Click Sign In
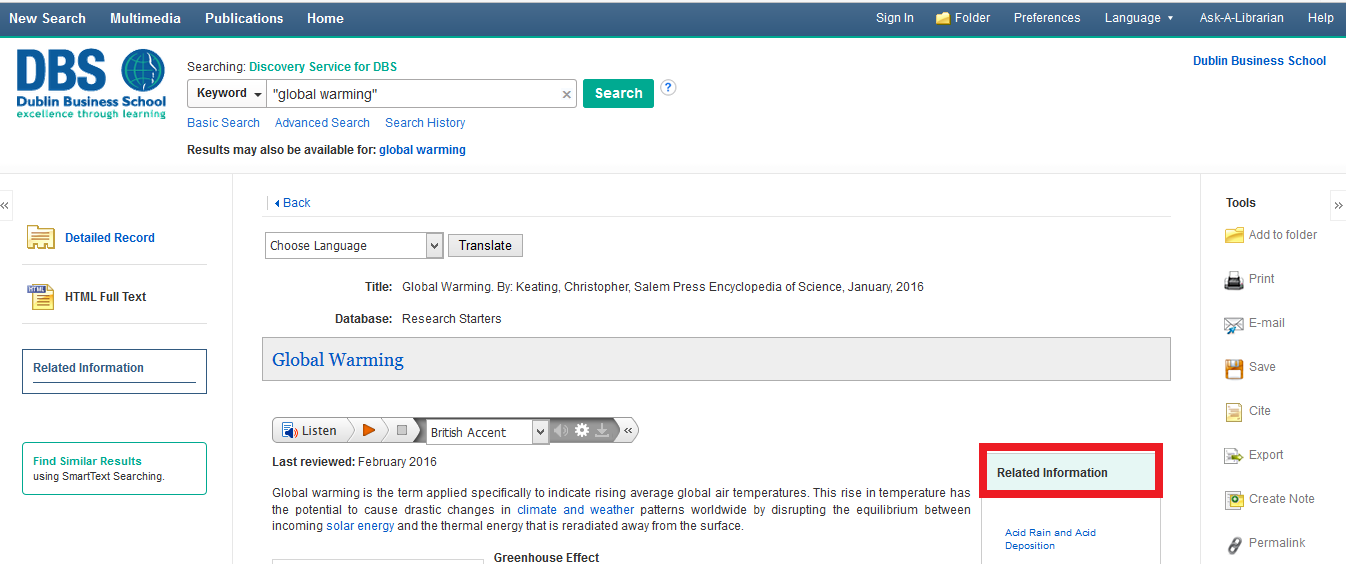Viewport: 1354px width, 564px height. click(894, 18)
